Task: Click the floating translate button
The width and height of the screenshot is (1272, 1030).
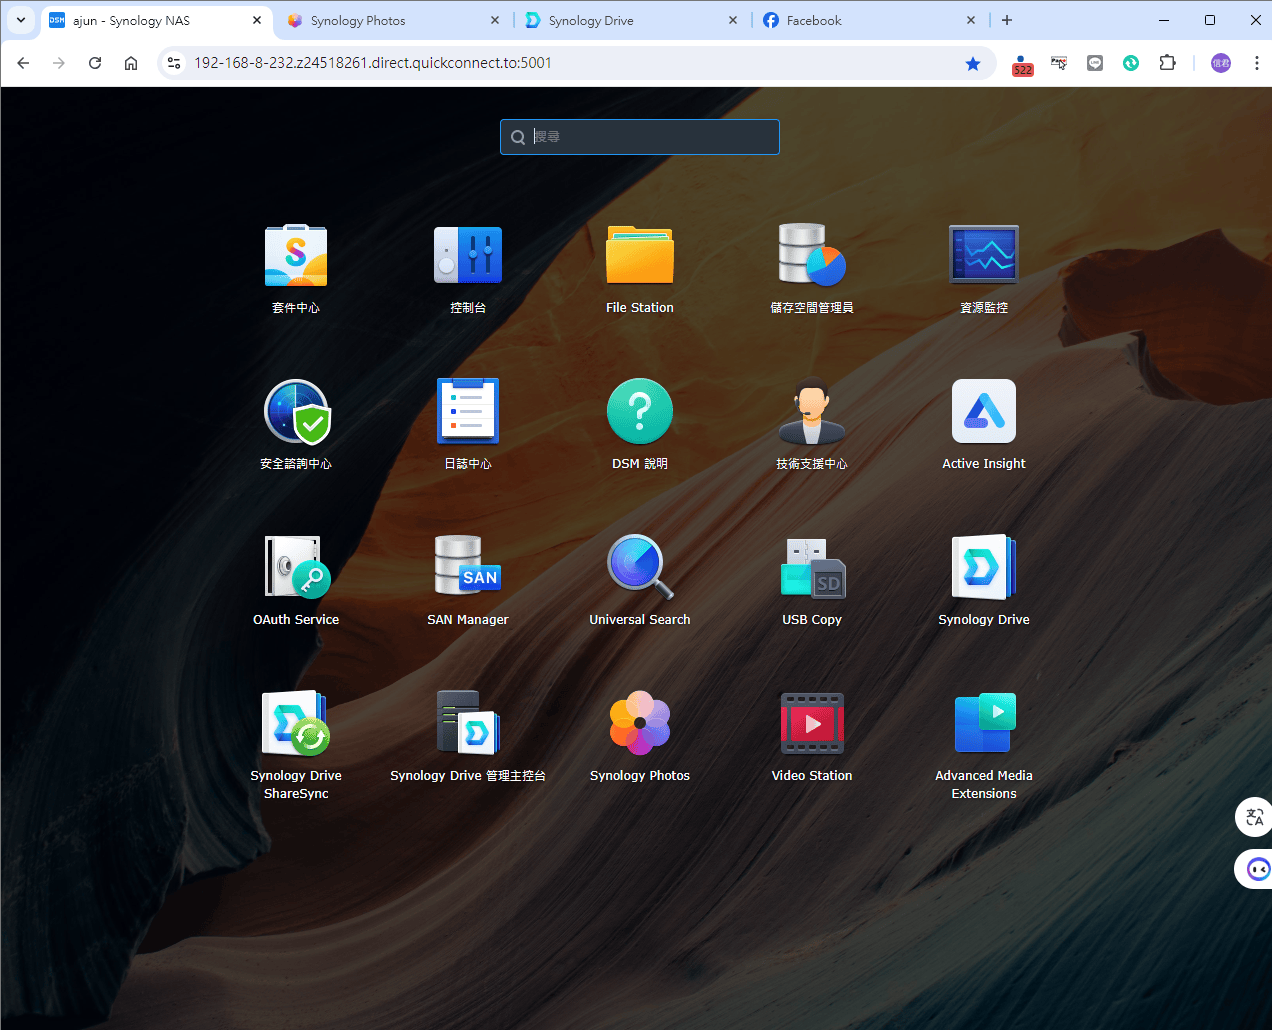Action: 1254,817
